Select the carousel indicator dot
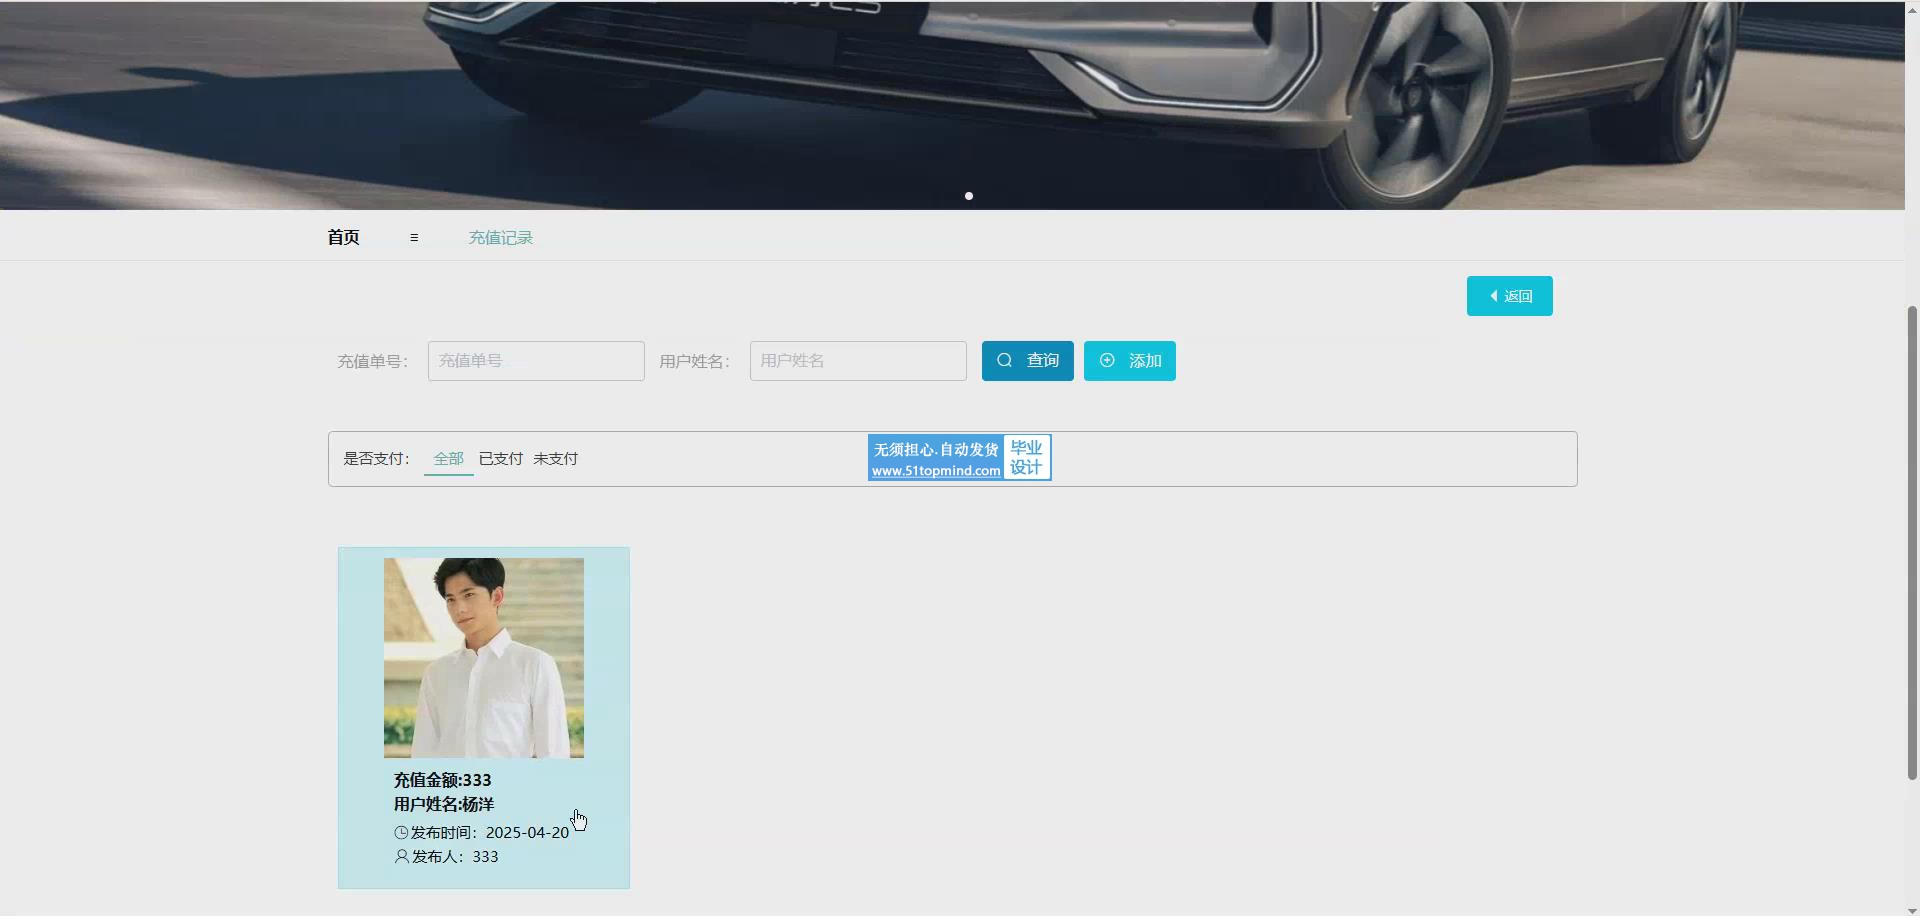The height and width of the screenshot is (916, 1920). [x=969, y=196]
